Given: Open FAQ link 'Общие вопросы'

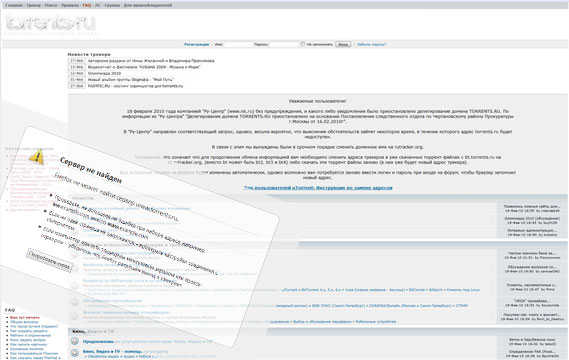Looking at the screenshot, I should [x=24, y=322].
